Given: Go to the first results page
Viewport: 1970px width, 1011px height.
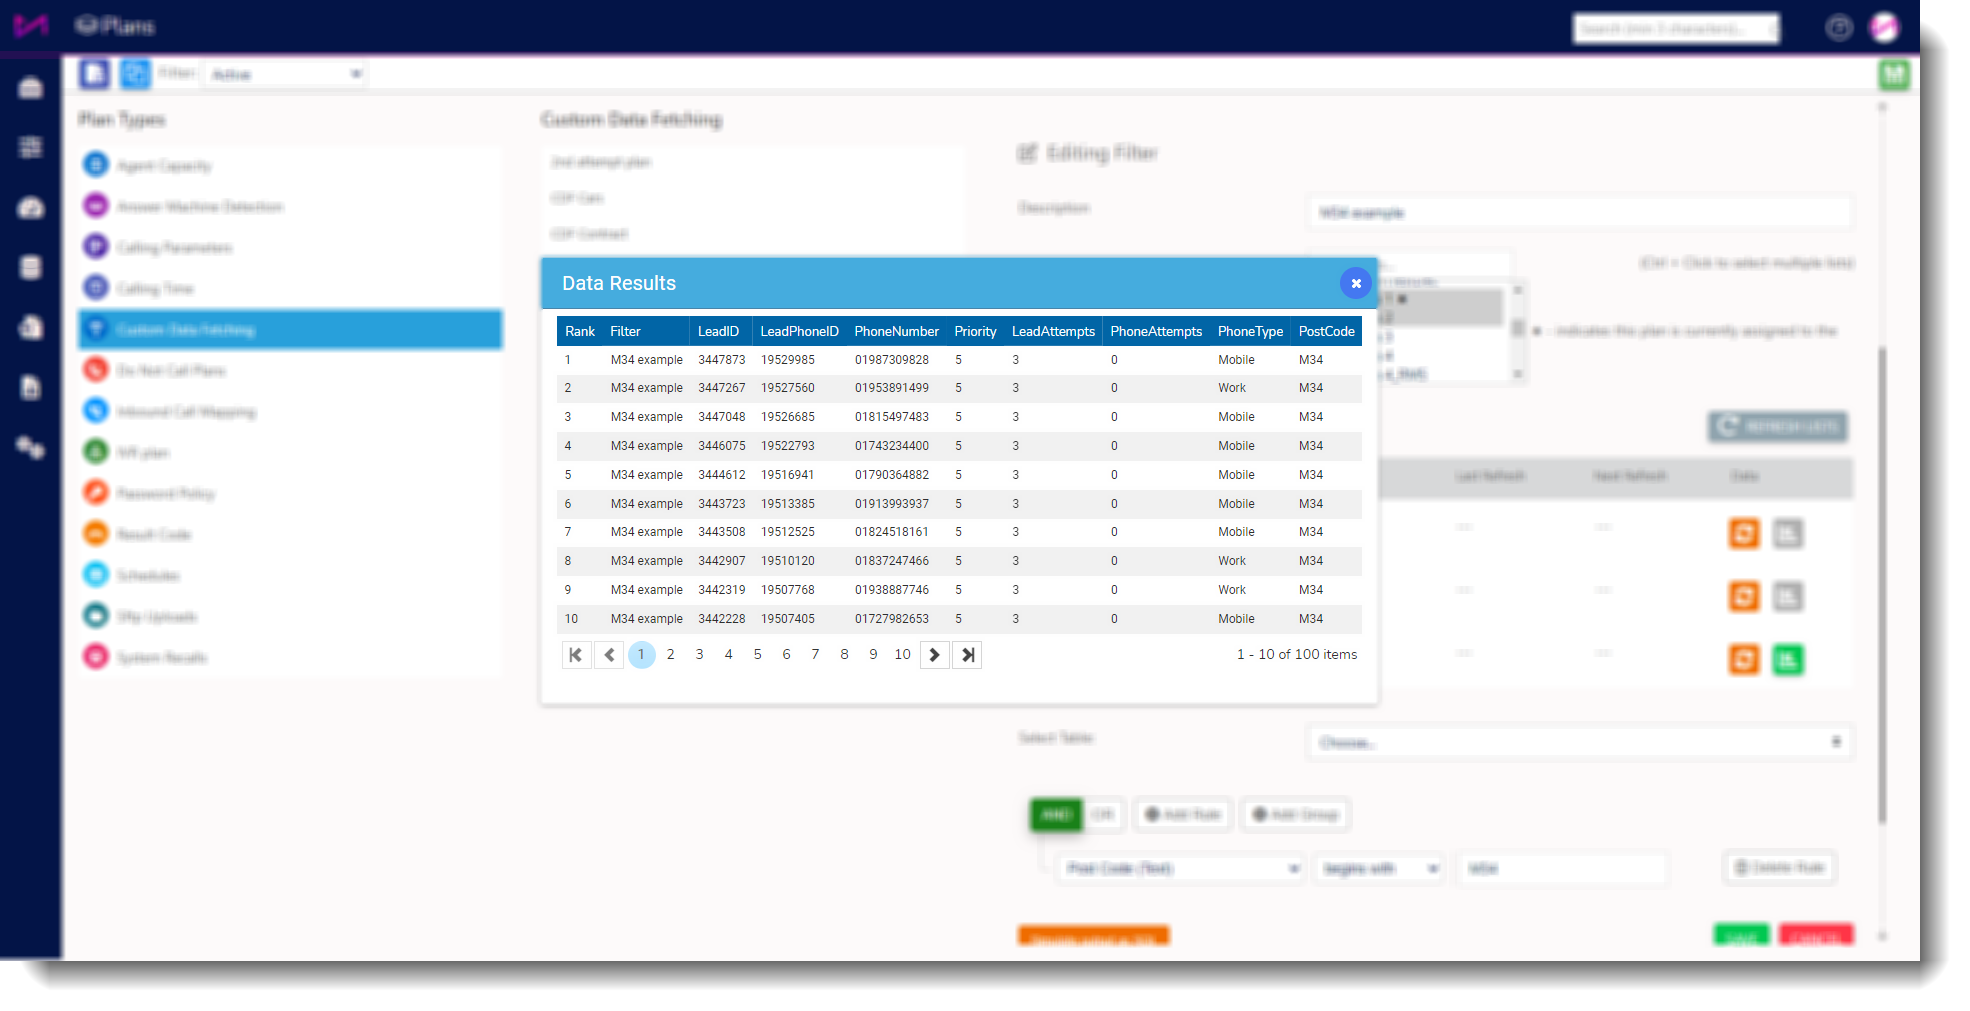Looking at the screenshot, I should click(x=576, y=655).
